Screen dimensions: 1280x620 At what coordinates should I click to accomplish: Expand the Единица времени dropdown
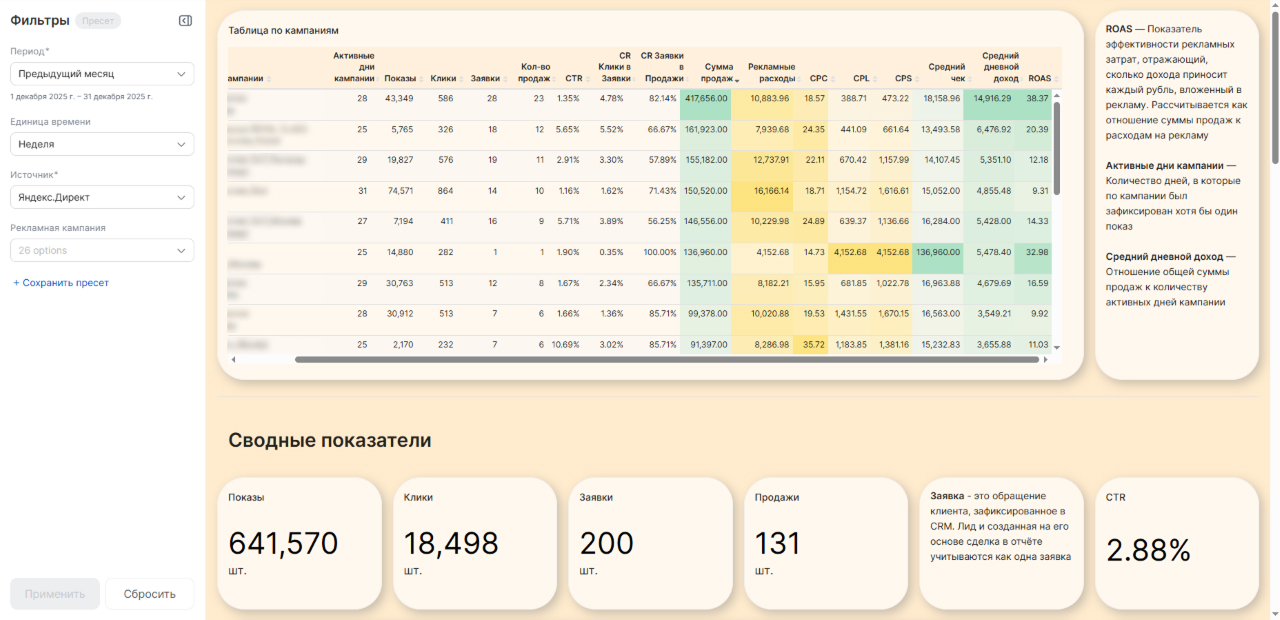(x=102, y=144)
